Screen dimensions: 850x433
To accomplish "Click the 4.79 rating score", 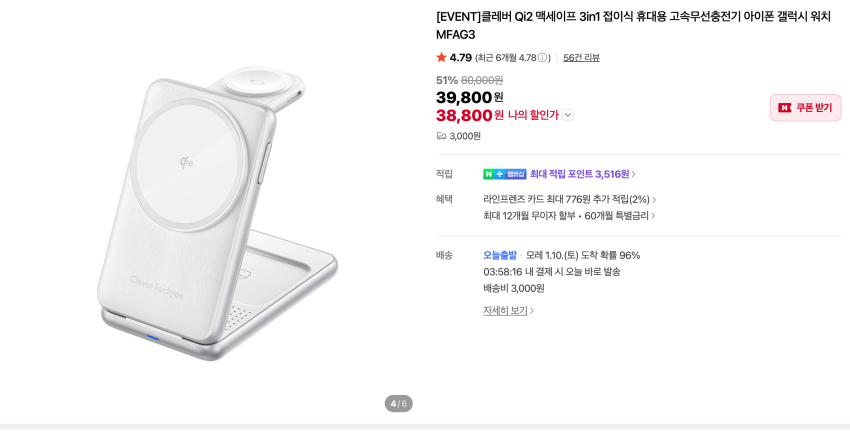I will 460,58.
